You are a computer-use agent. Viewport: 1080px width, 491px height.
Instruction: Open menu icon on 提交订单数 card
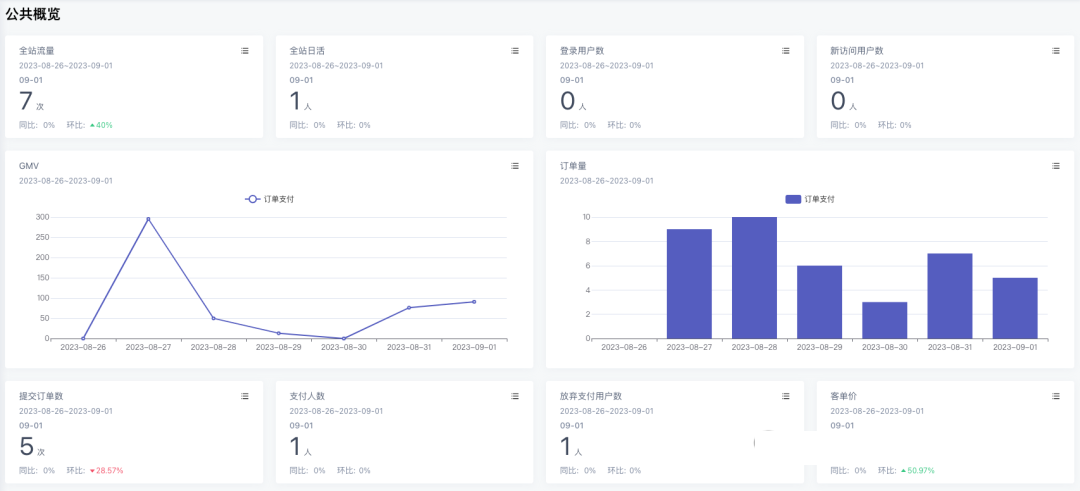tap(245, 396)
